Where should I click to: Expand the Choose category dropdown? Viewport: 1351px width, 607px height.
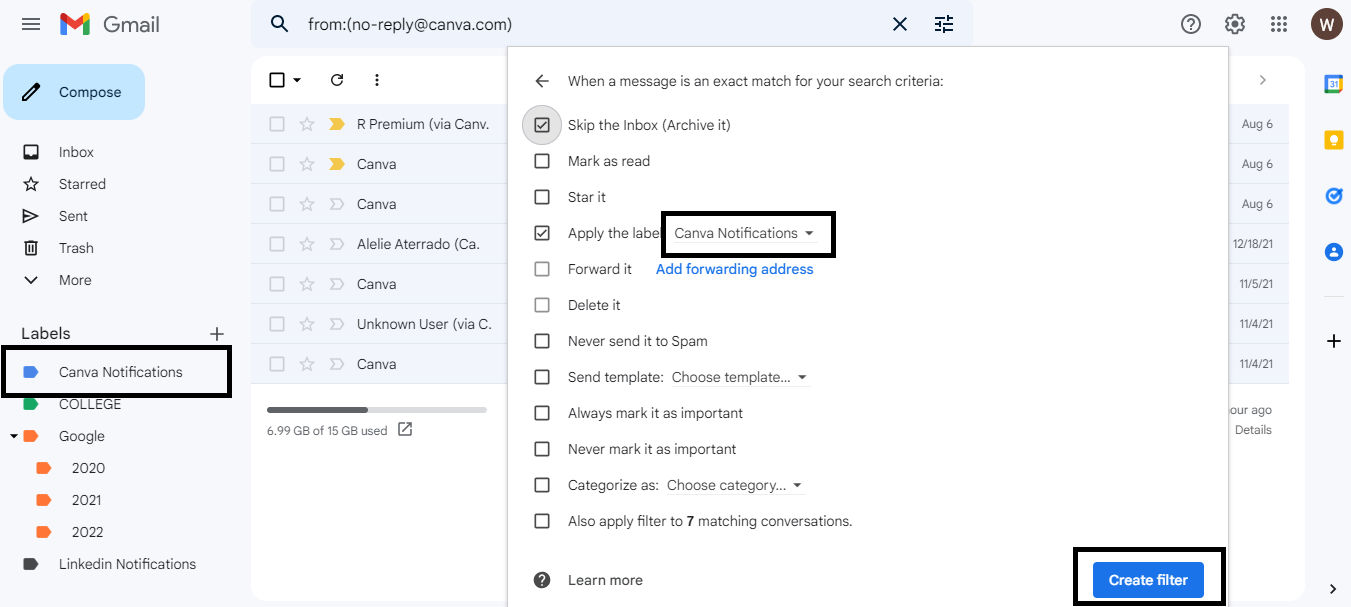(x=735, y=485)
